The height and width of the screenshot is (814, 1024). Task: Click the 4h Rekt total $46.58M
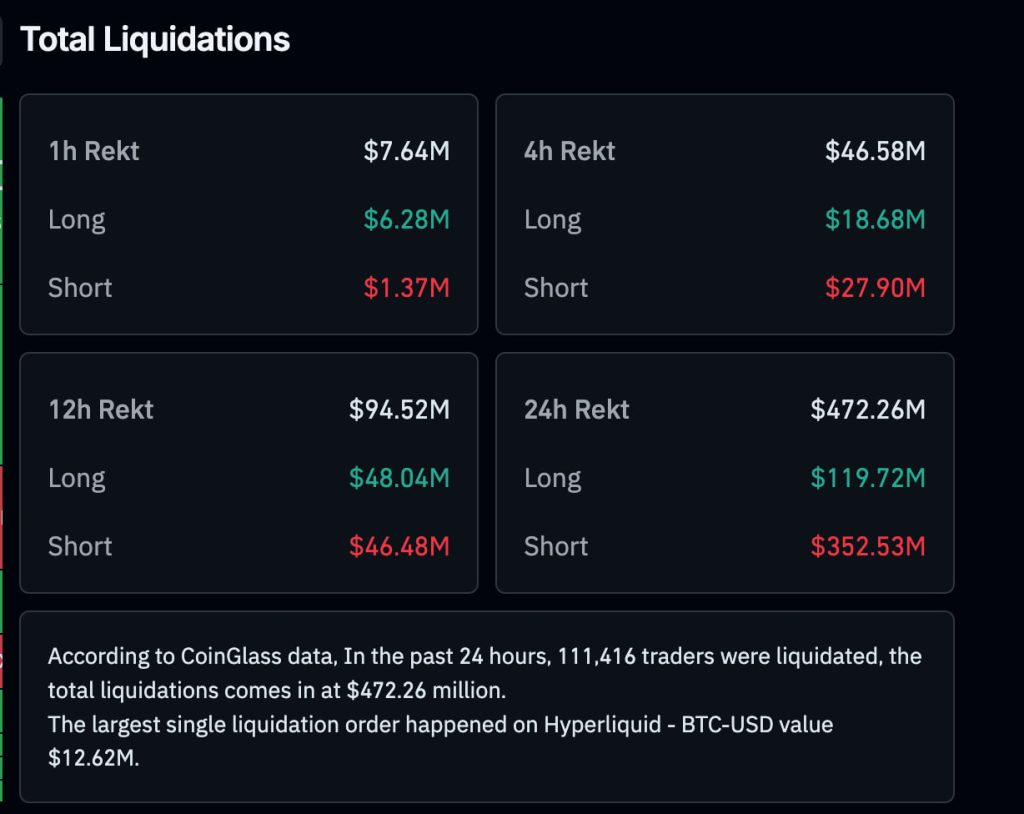point(875,151)
